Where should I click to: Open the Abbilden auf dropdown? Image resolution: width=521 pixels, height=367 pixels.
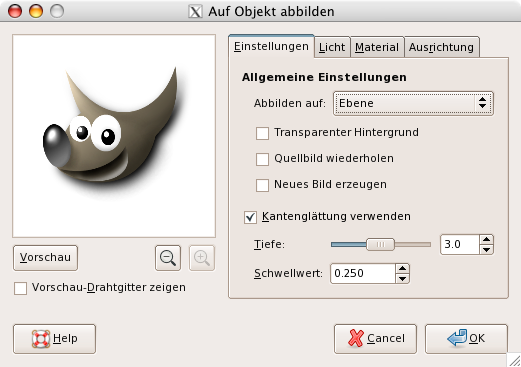coord(413,103)
